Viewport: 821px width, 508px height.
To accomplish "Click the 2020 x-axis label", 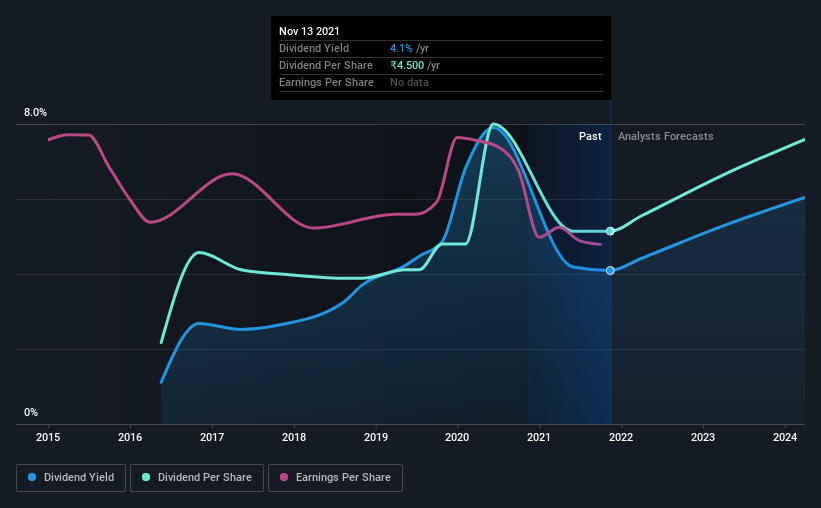I will [x=457, y=437].
